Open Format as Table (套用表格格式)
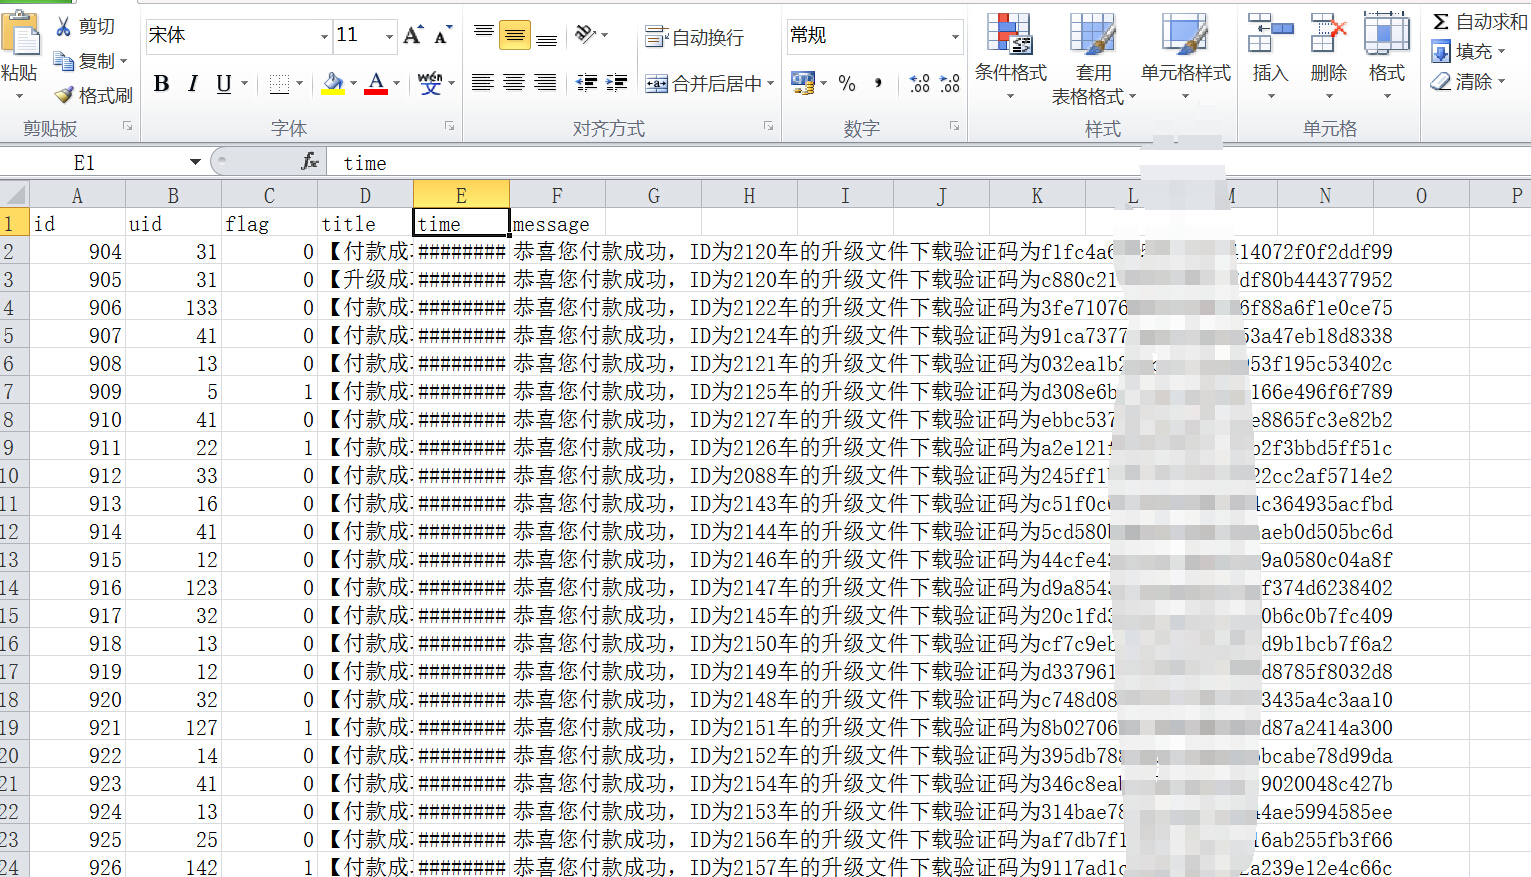 [1093, 57]
